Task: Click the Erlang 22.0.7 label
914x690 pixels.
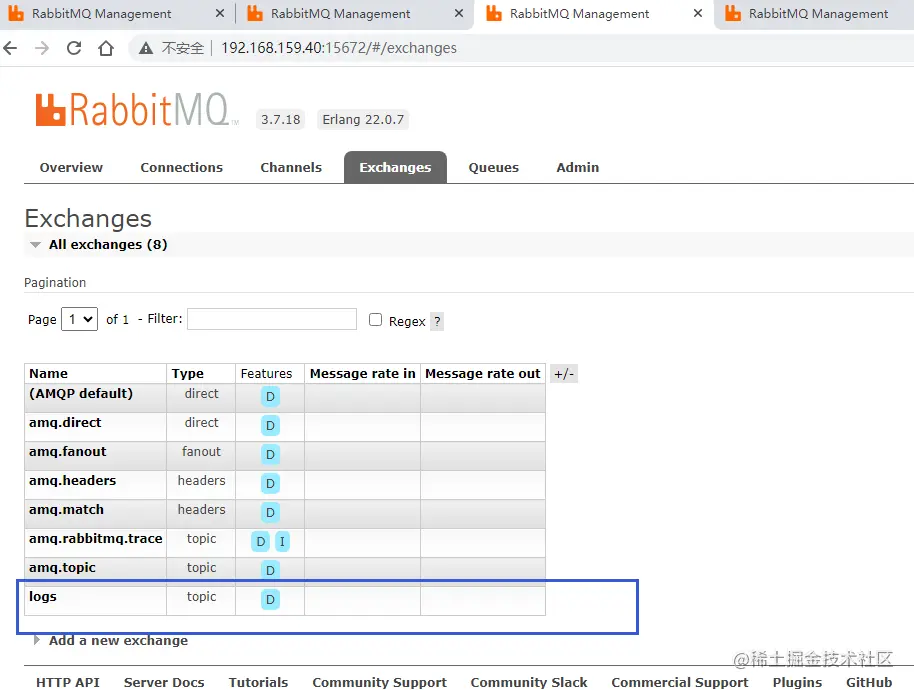Action: (x=363, y=120)
